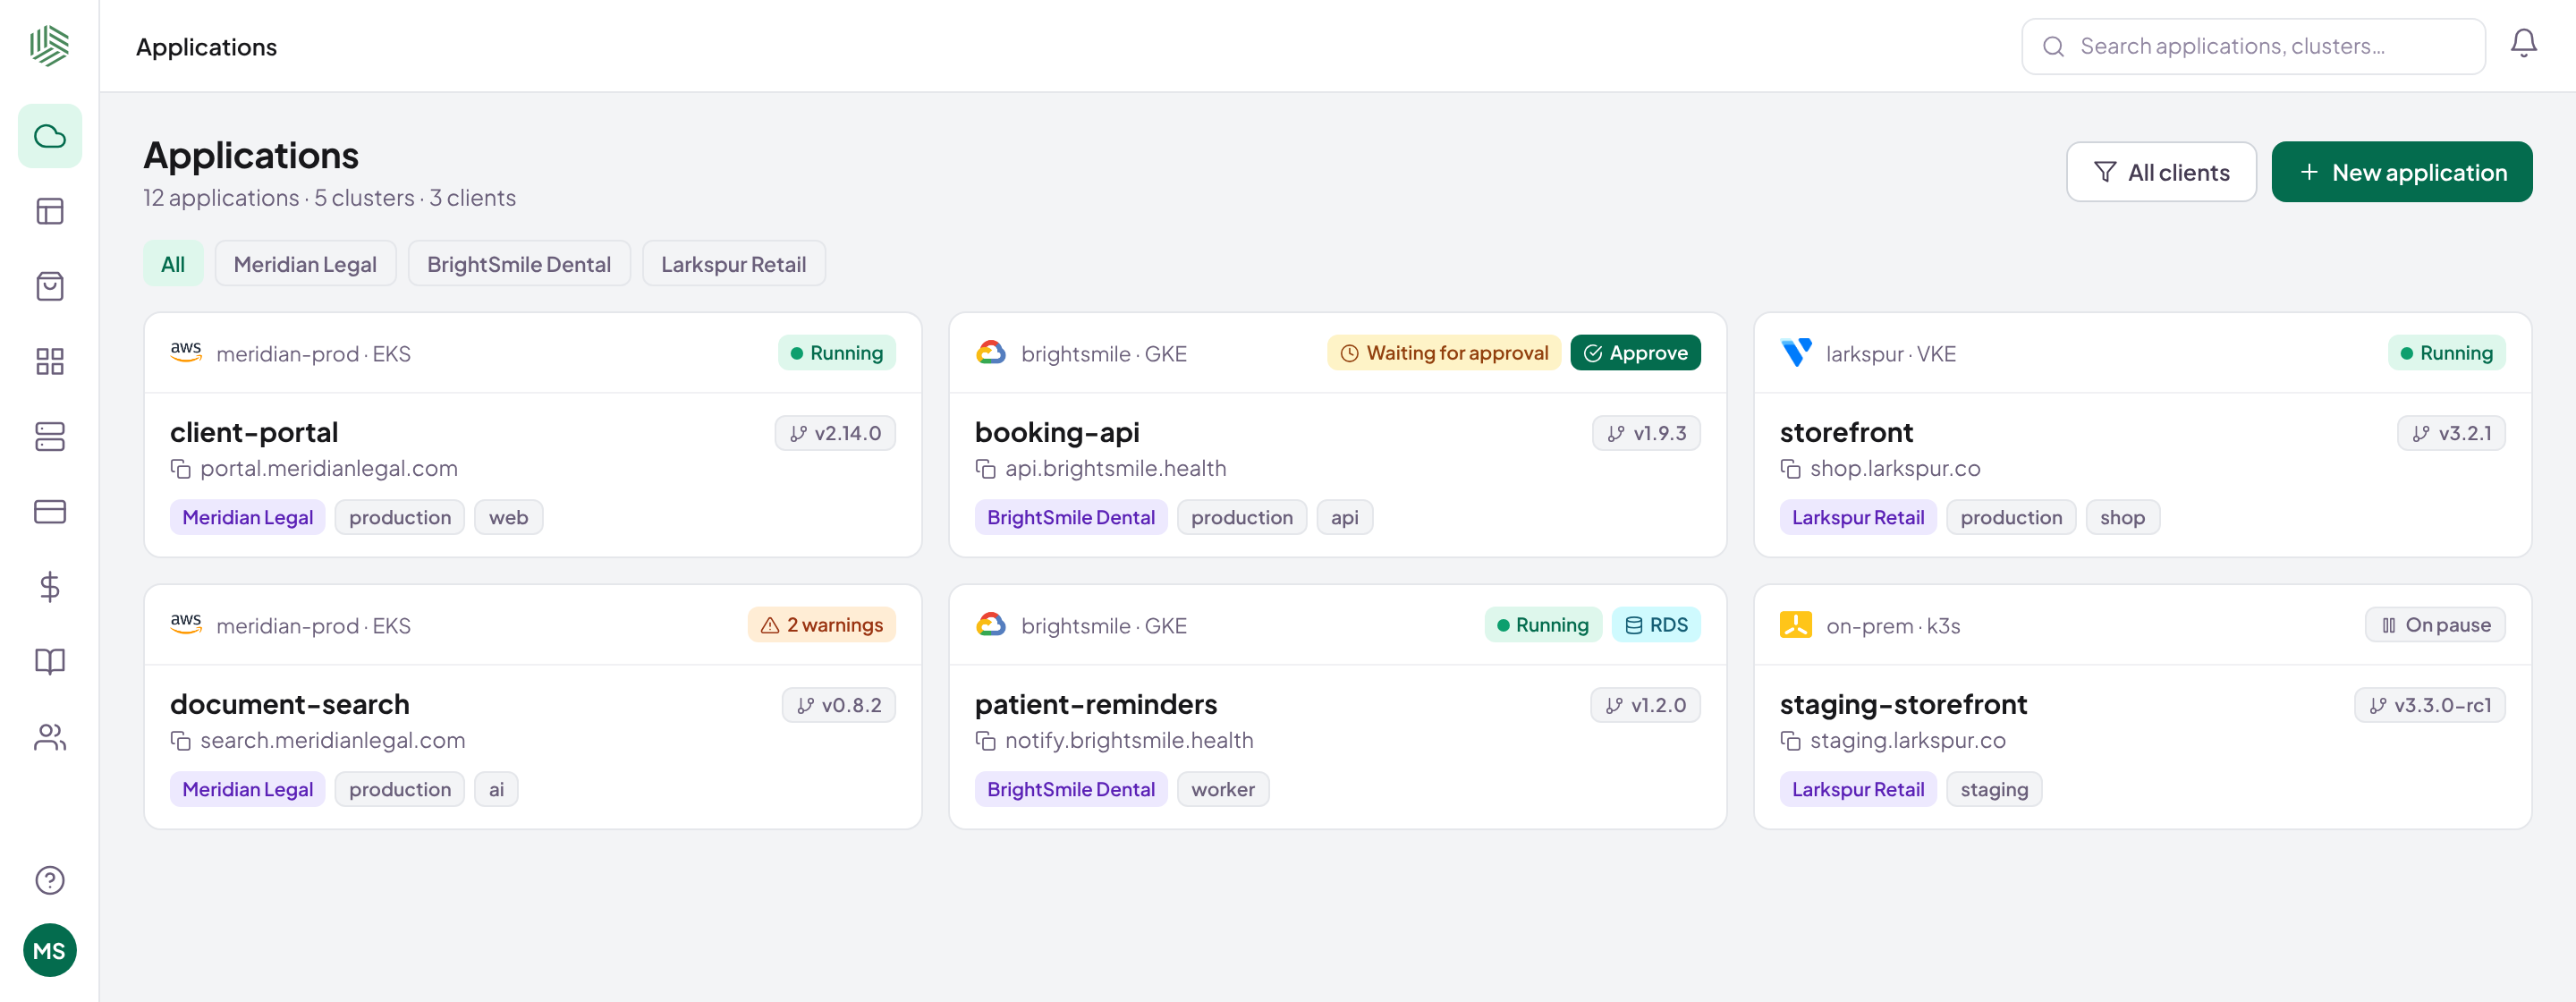This screenshot has width=2576, height=1002.
Task: Select the BrightSmile Dental filter tab
Action: (x=519, y=264)
